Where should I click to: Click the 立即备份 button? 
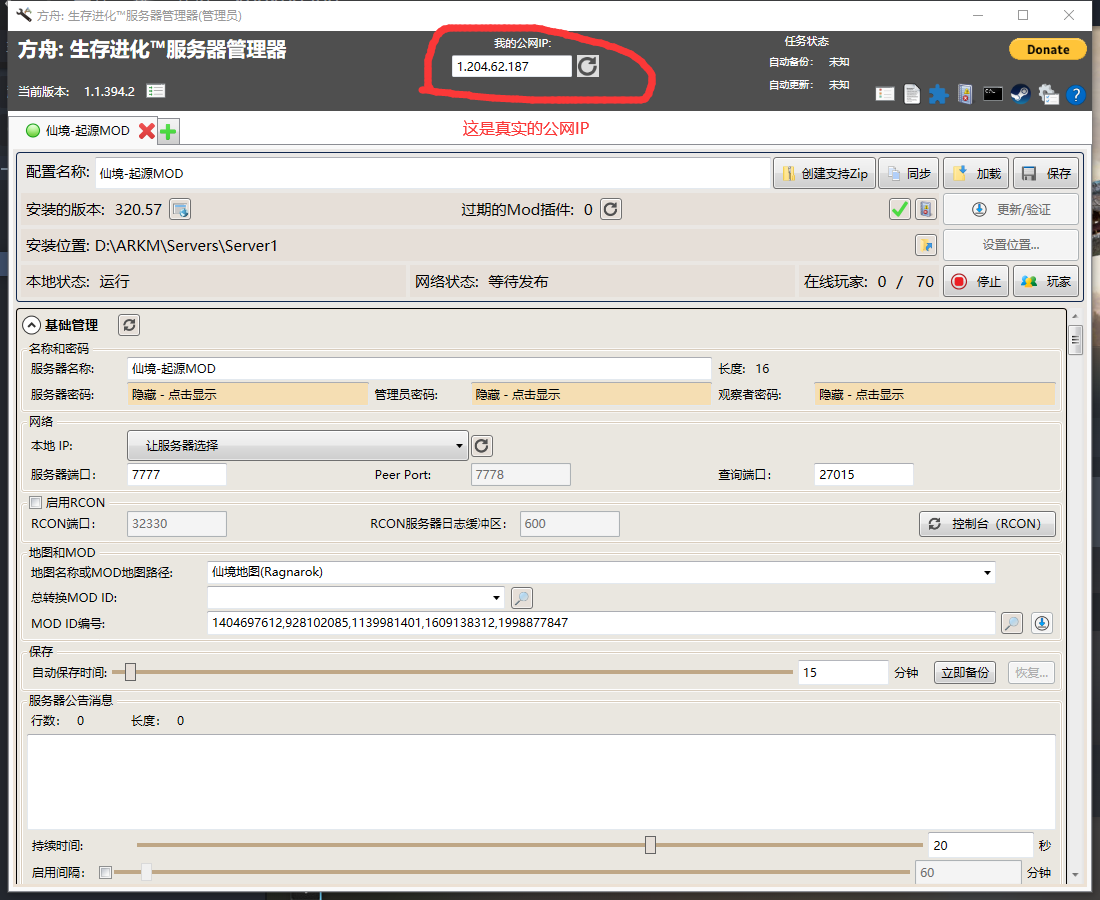(965, 673)
